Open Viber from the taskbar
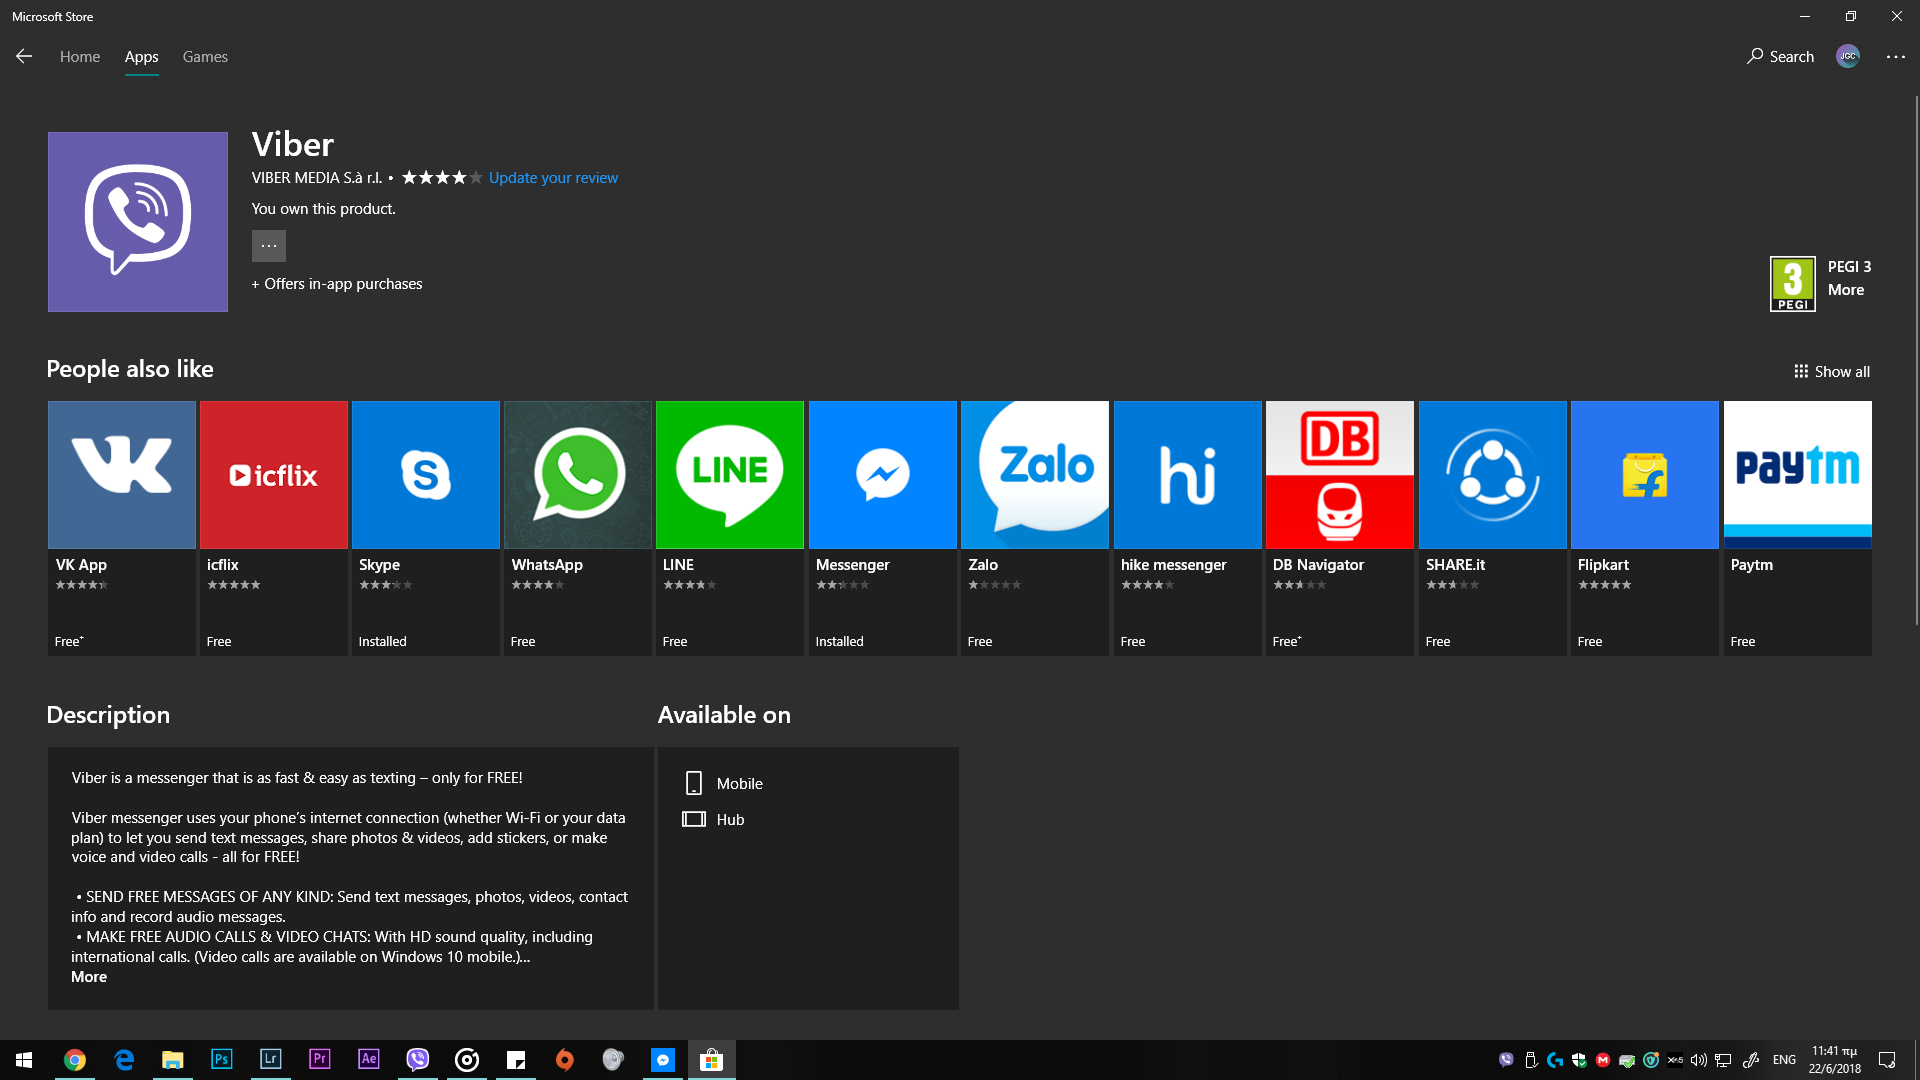The image size is (1920, 1080). tap(418, 1060)
